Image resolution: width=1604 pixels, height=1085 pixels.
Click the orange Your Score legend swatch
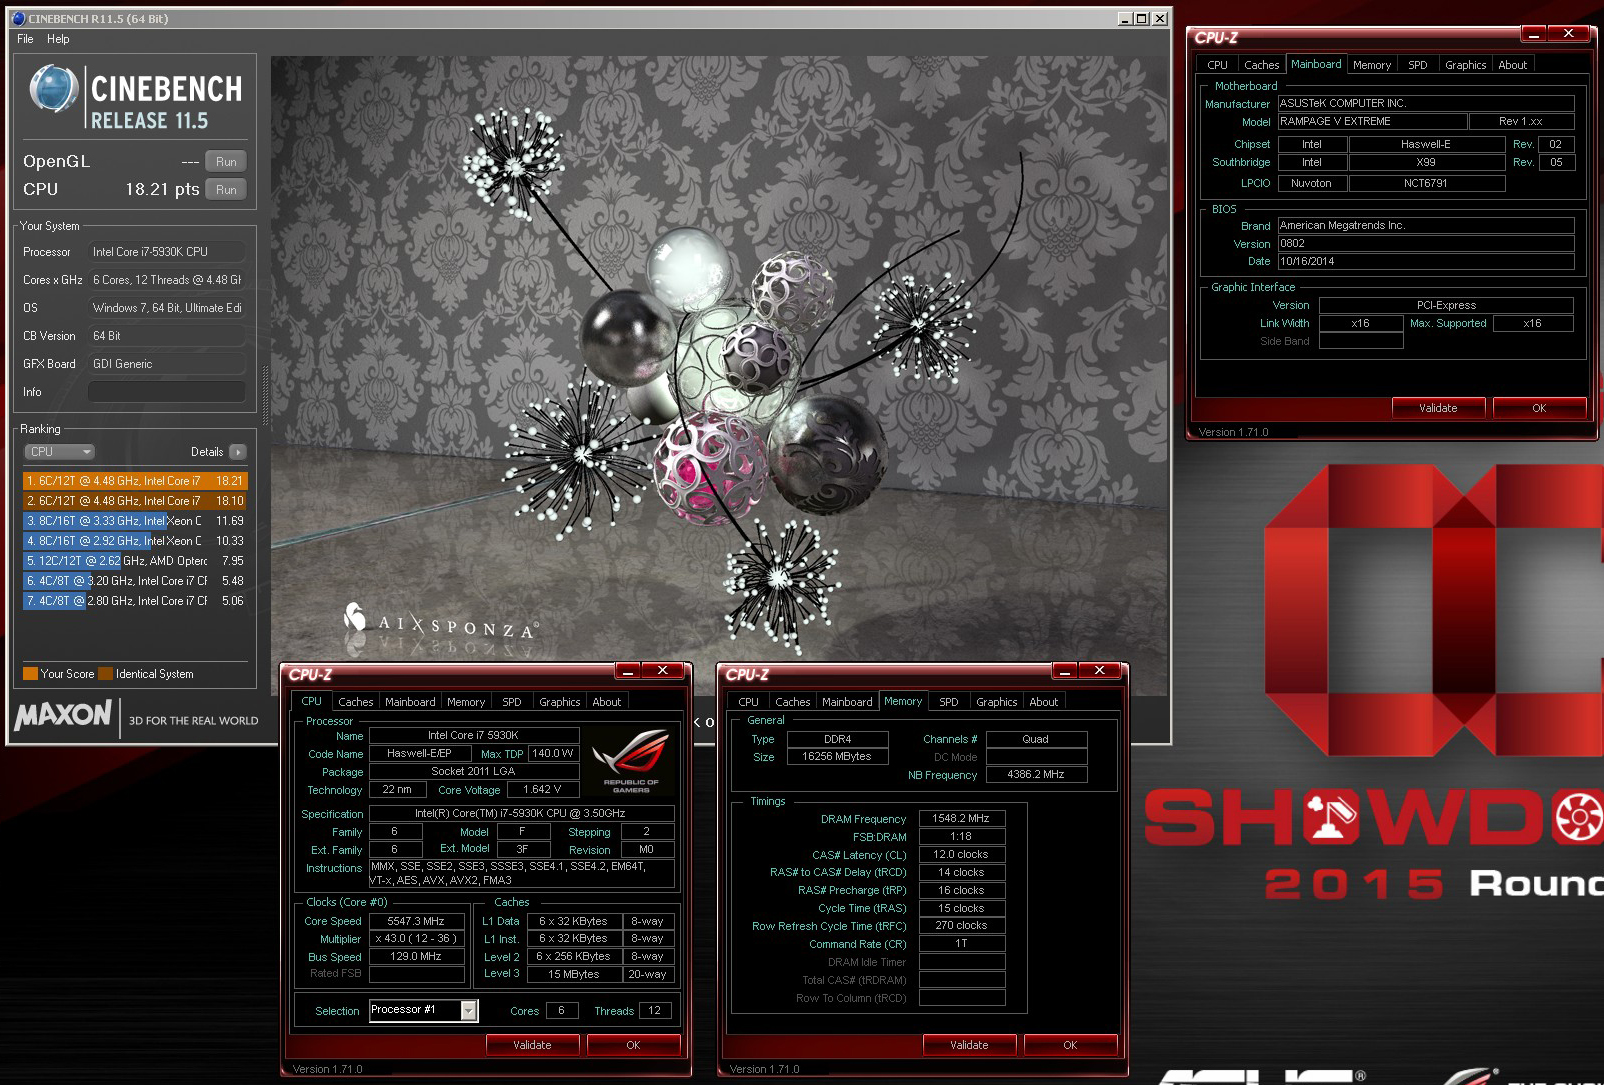[x=30, y=674]
